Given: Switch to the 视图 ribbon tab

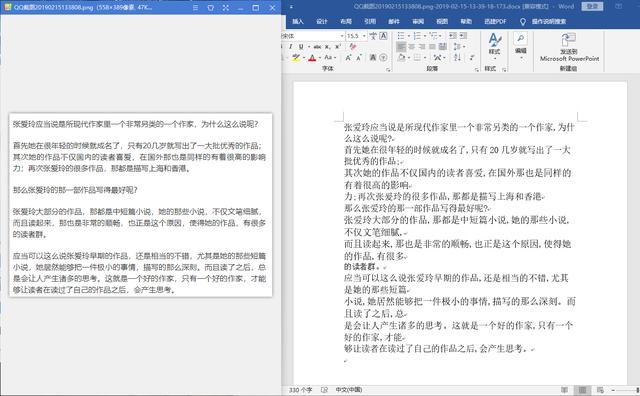Looking at the screenshot, I should point(442,21).
